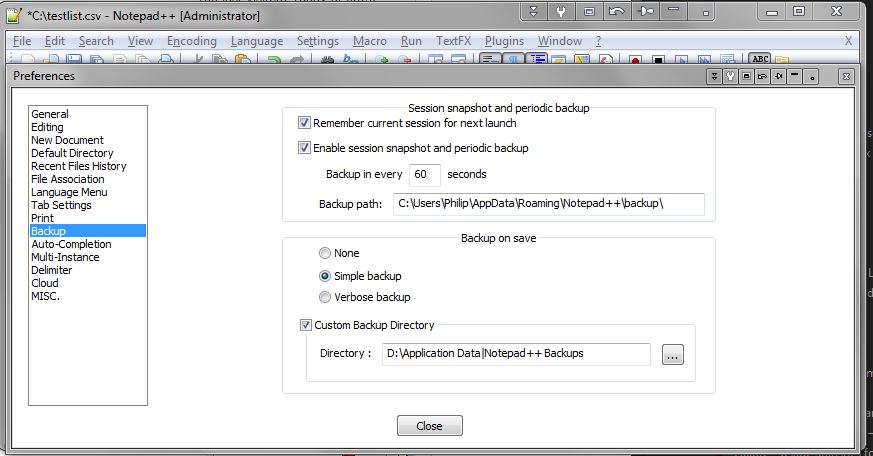Select General in preferences list
Viewport: 873px width, 456px height.
pyautogui.click(x=50, y=114)
